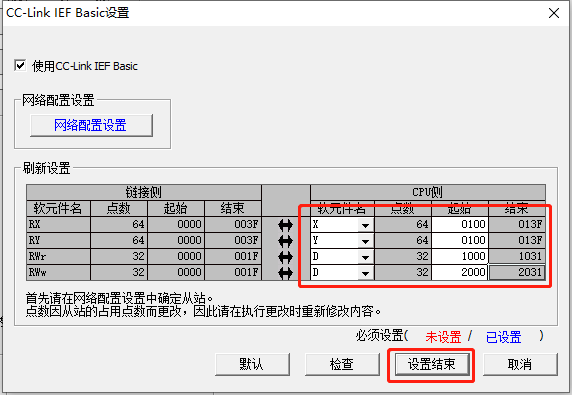Click the RWw CPU start field 2000

click(460, 272)
